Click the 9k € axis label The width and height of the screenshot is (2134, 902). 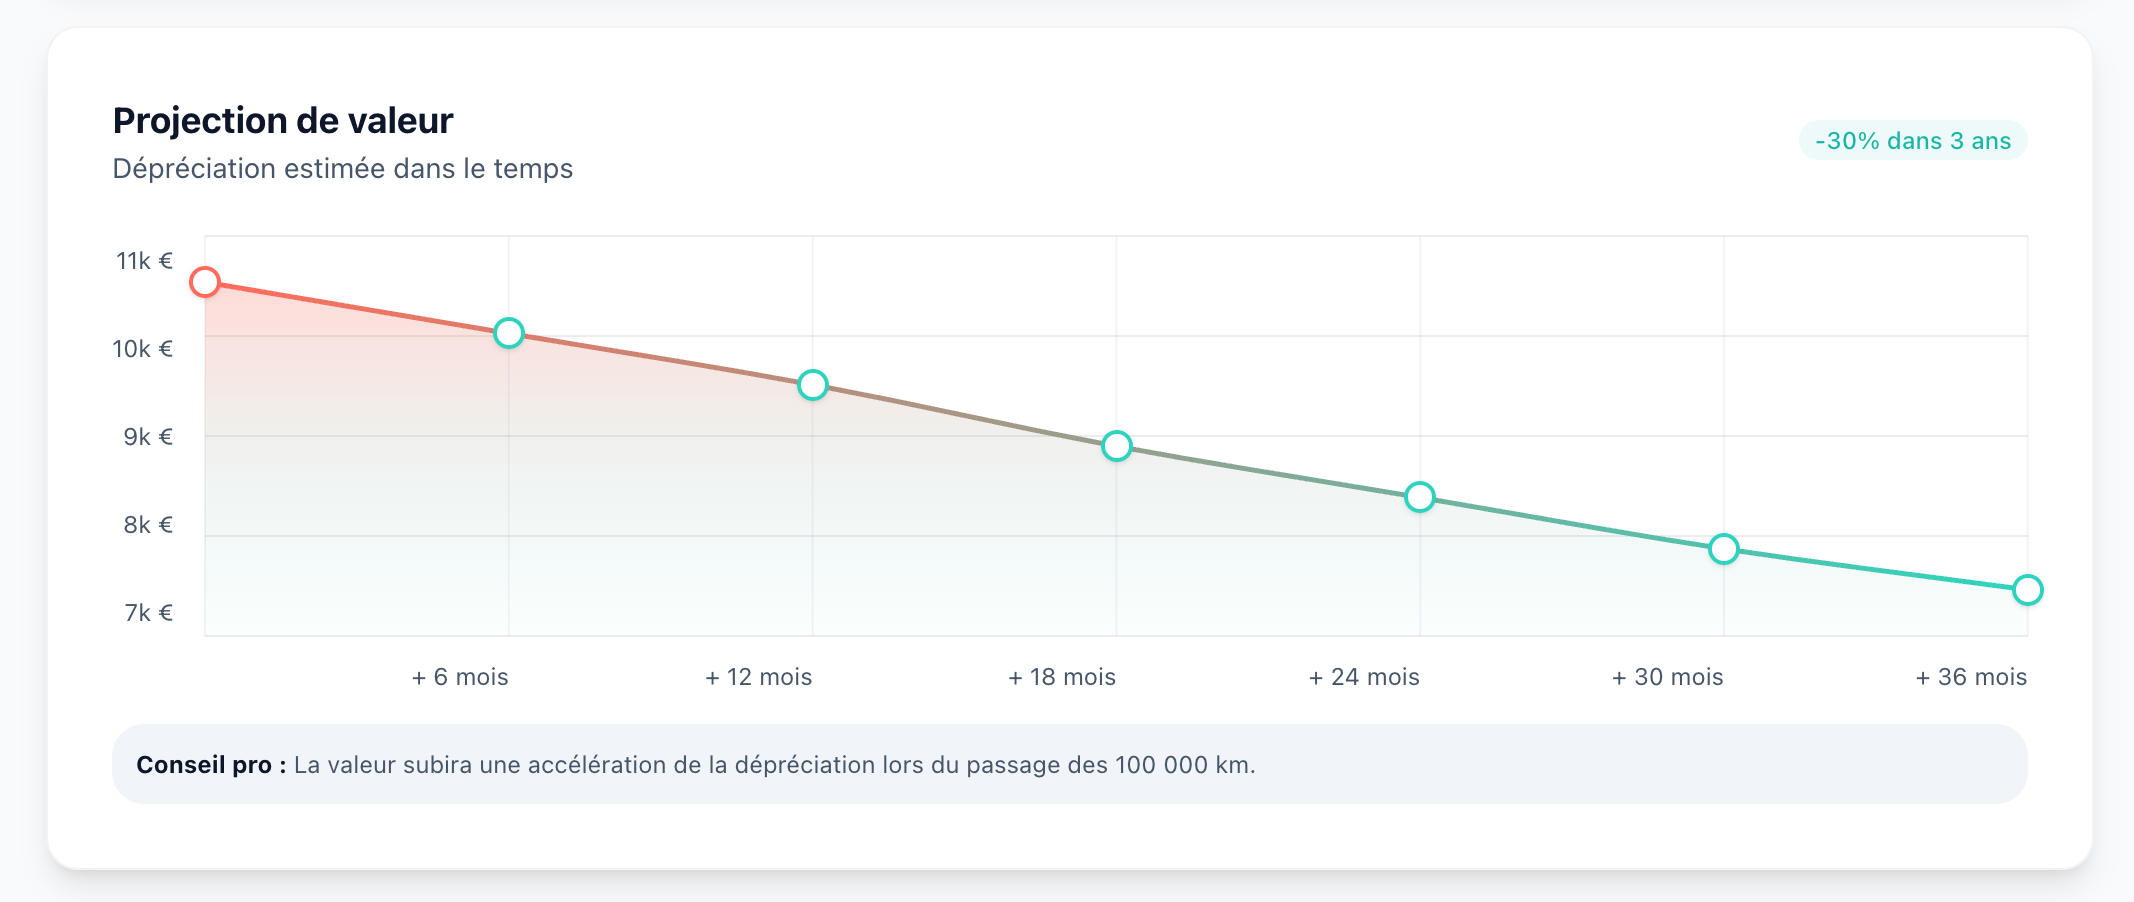pos(148,437)
